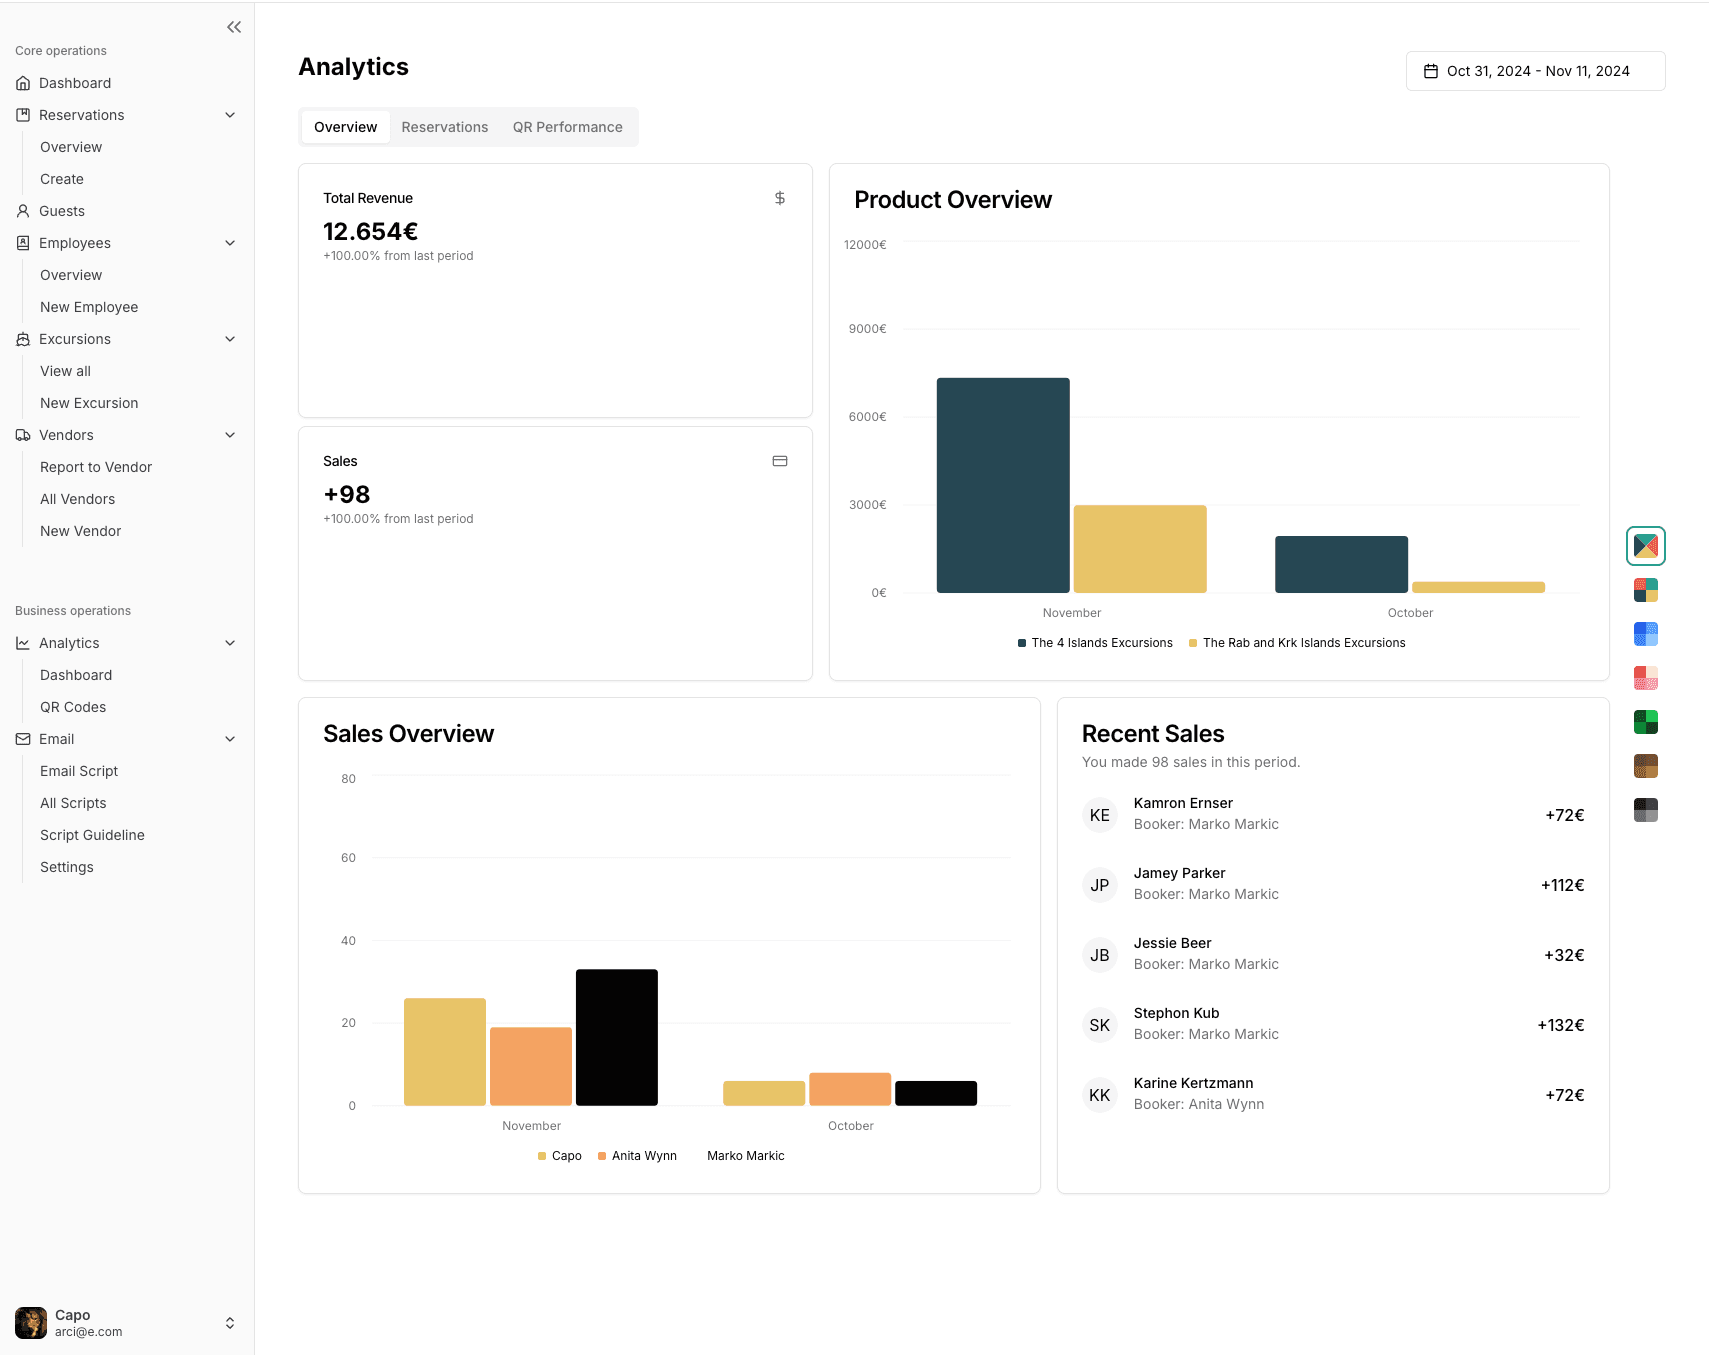This screenshot has width=1709, height=1355.
Task: Switch to the QR Performance tab
Action: click(567, 127)
